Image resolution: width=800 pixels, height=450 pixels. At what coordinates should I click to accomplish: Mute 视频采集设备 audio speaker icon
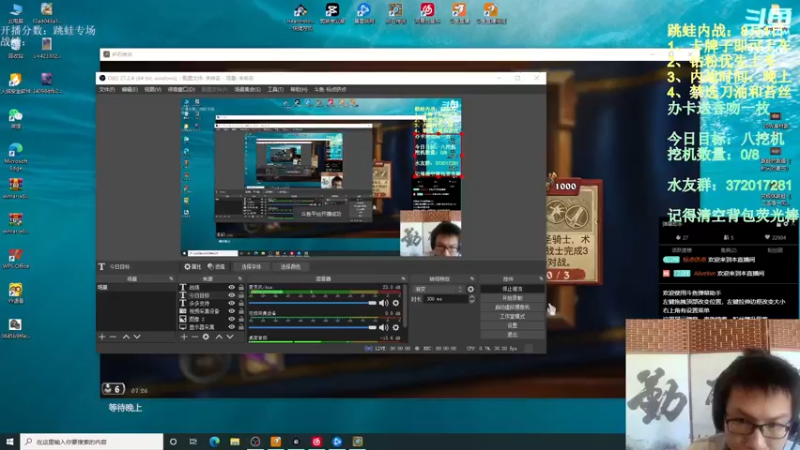click(384, 327)
